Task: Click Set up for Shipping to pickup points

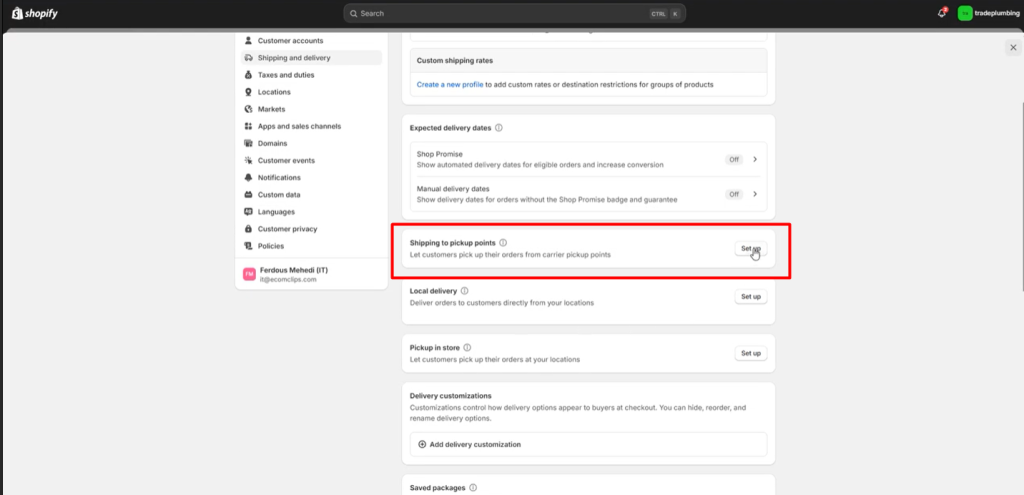Action: pos(751,249)
